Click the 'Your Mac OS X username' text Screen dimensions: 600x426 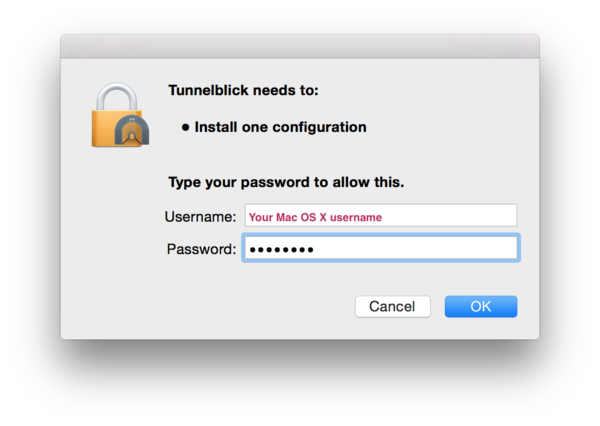315,217
